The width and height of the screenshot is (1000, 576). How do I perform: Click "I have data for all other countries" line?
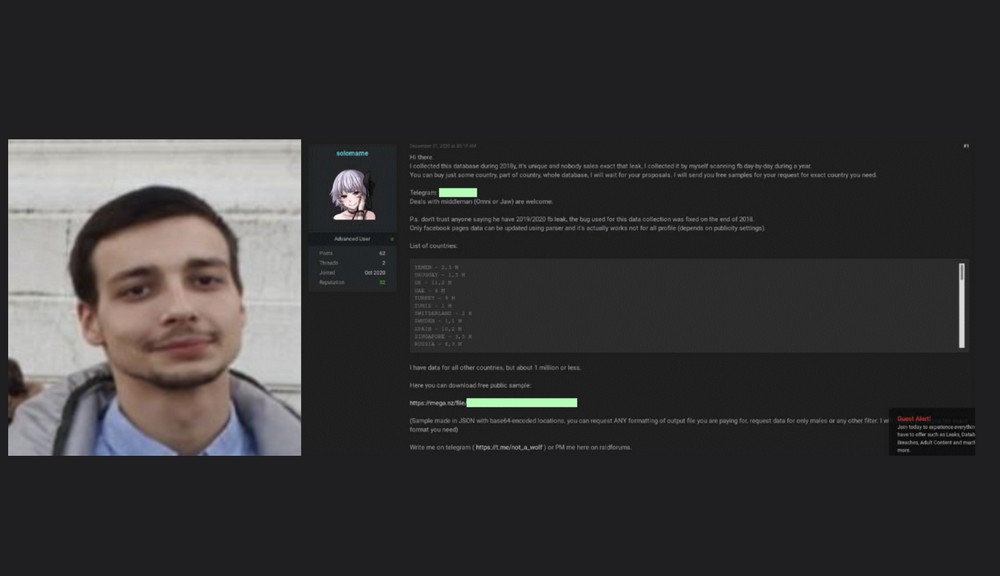(495, 367)
